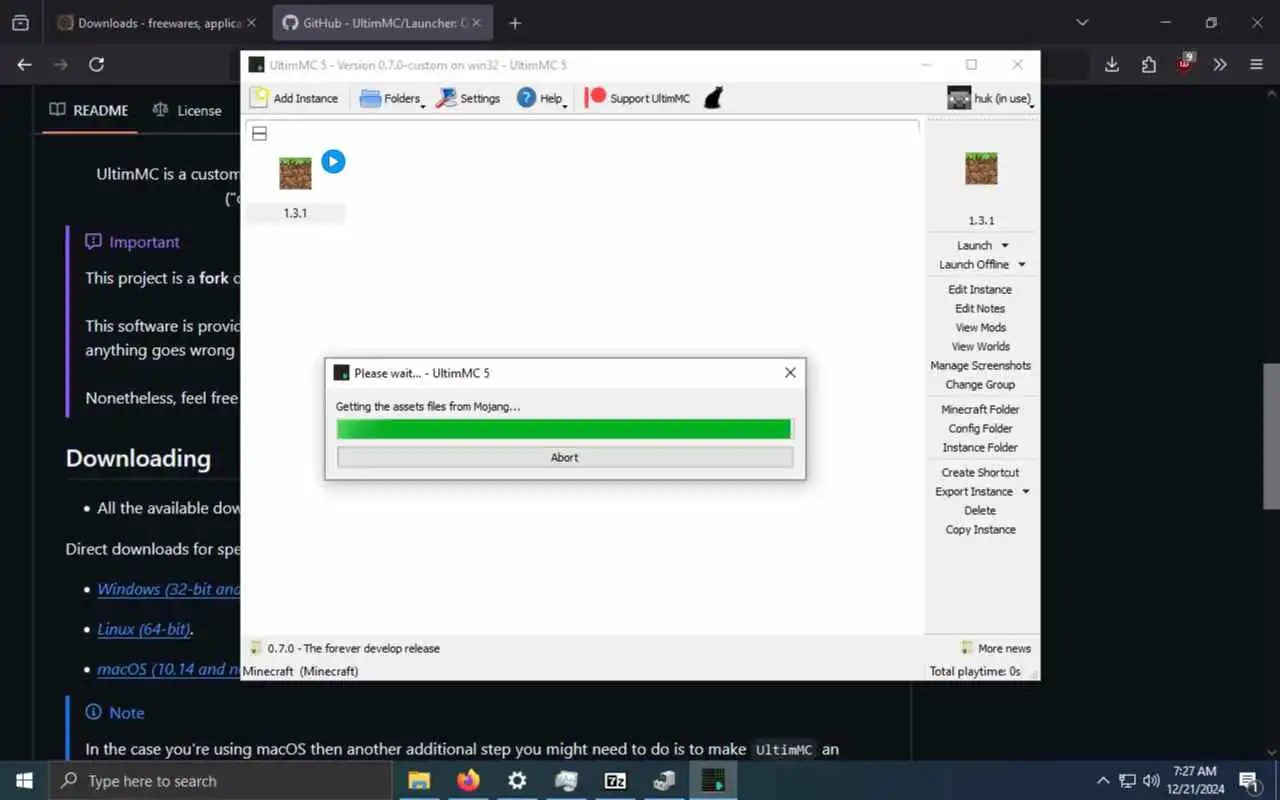This screenshot has height=800, width=1280.
Task: Click the UltimMC taskbar icon
Action: (x=713, y=781)
